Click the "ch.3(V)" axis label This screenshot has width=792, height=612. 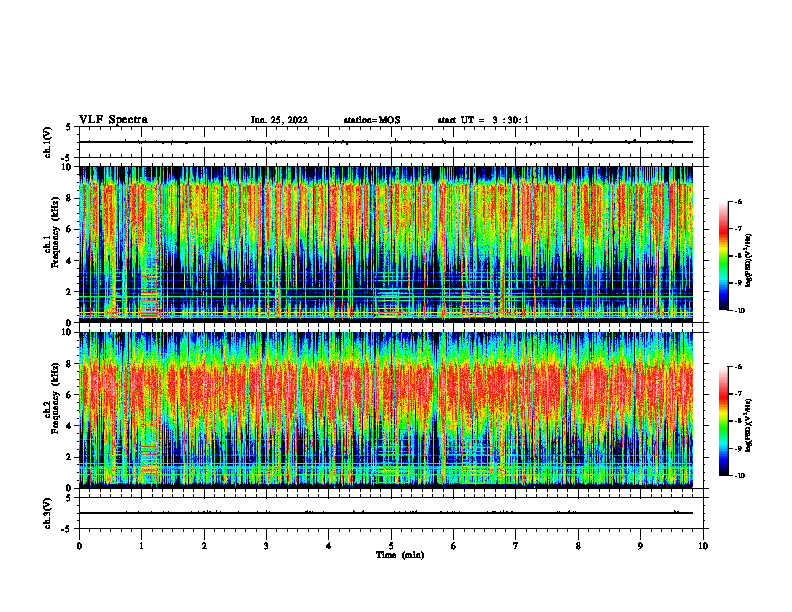click(47, 514)
